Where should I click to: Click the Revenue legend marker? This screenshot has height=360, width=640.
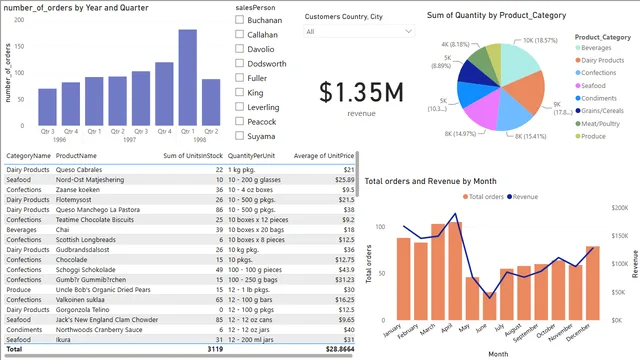(x=509, y=197)
